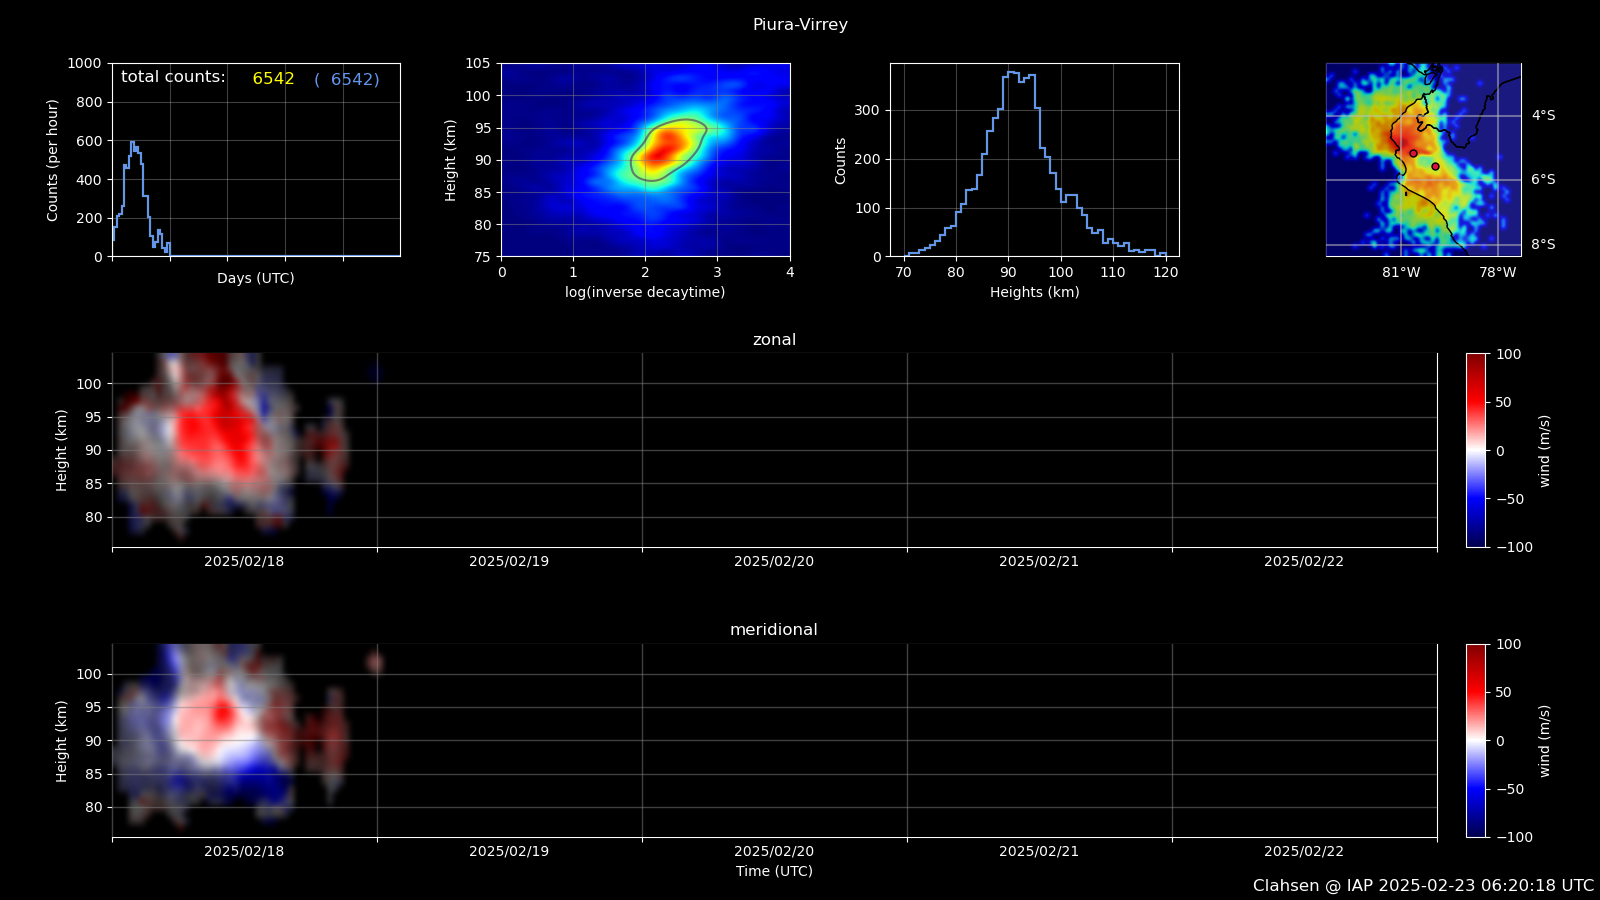1600x900 pixels.
Task: Click the "Heights (km)" axis label
Action: tap(1035, 292)
